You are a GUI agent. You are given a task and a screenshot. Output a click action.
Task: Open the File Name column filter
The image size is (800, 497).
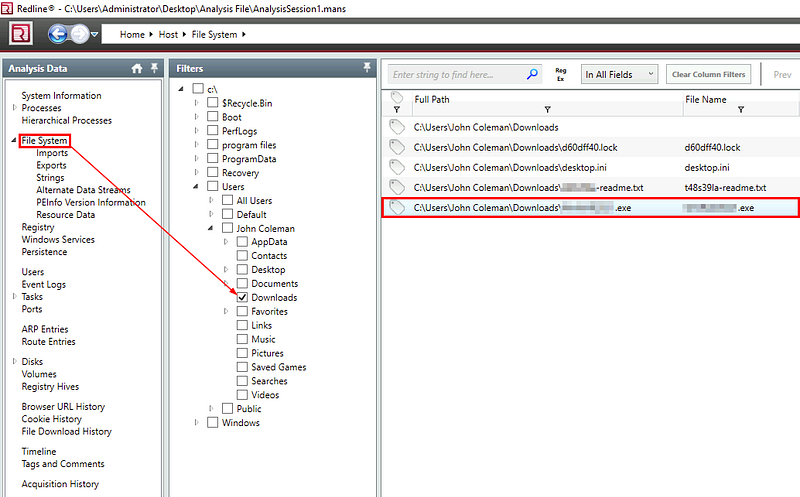coord(741,109)
